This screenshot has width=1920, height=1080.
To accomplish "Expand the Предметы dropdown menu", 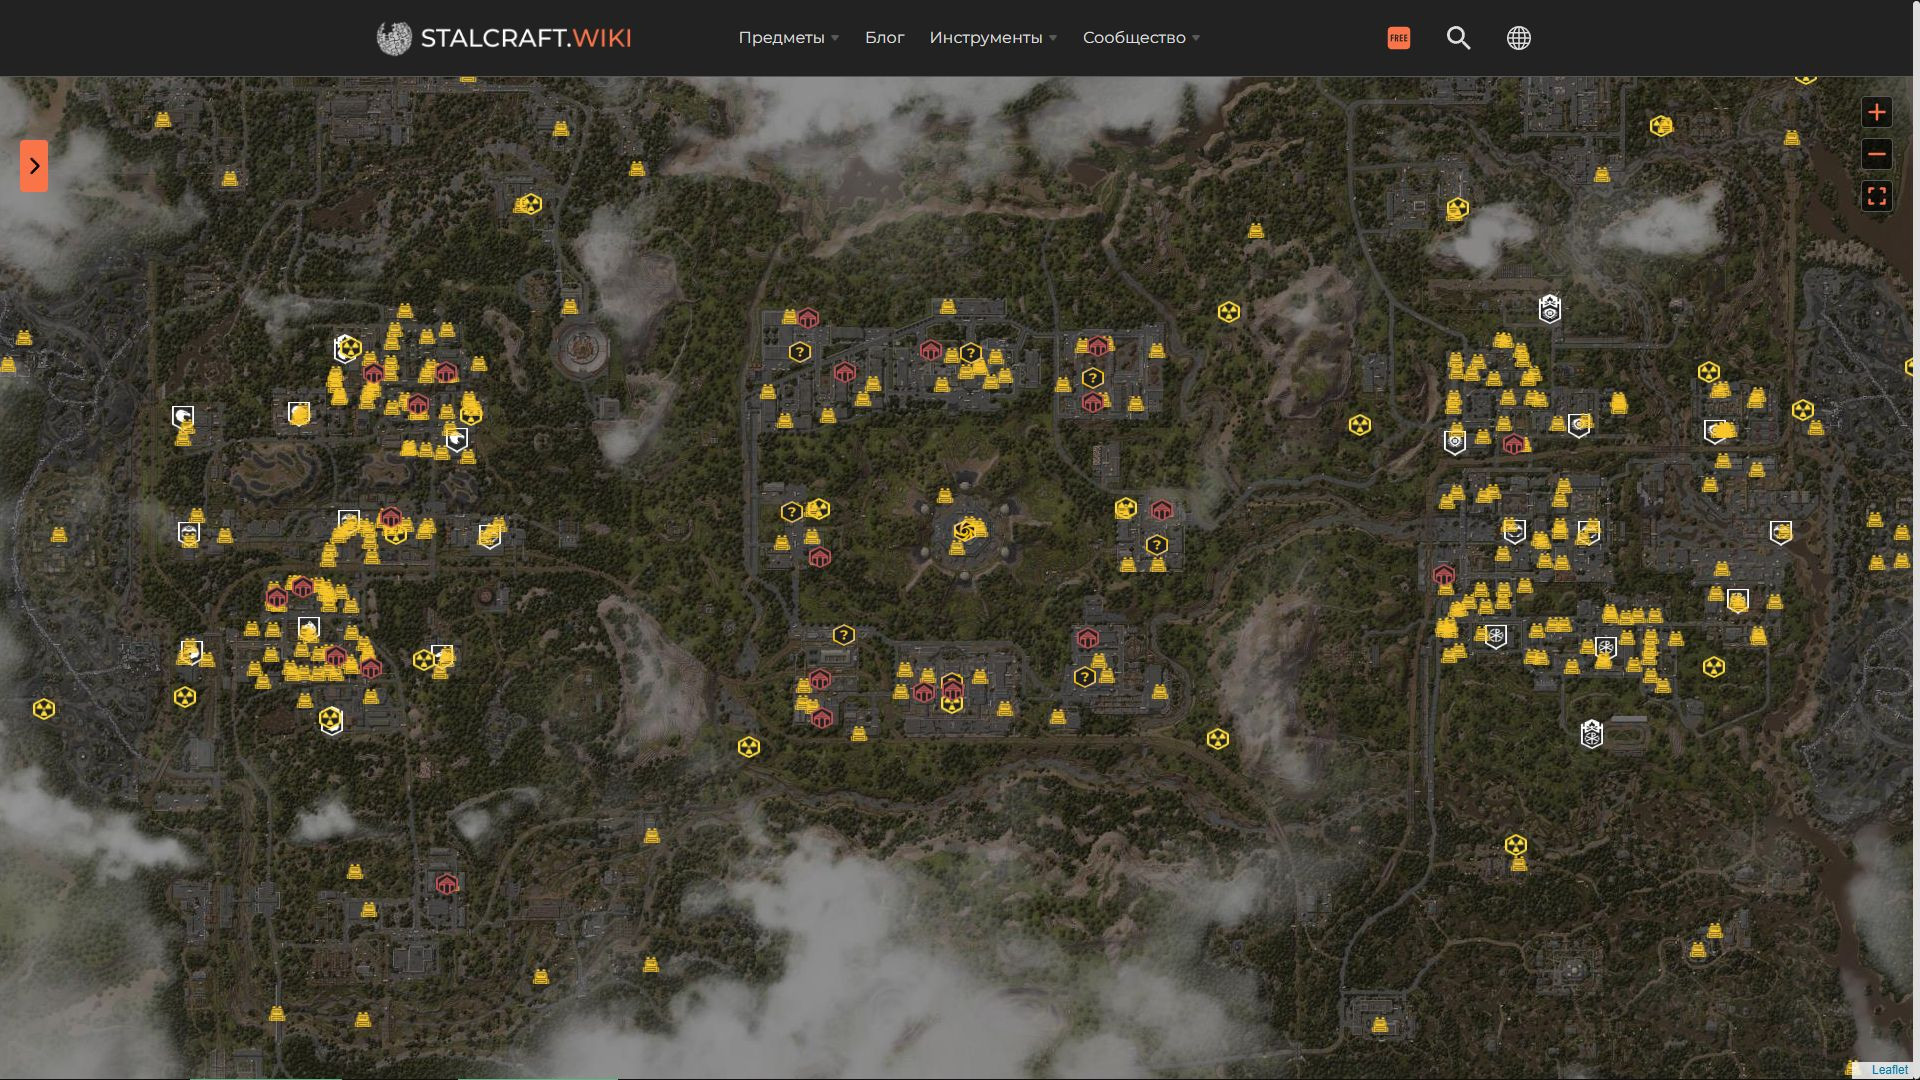I will [788, 38].
